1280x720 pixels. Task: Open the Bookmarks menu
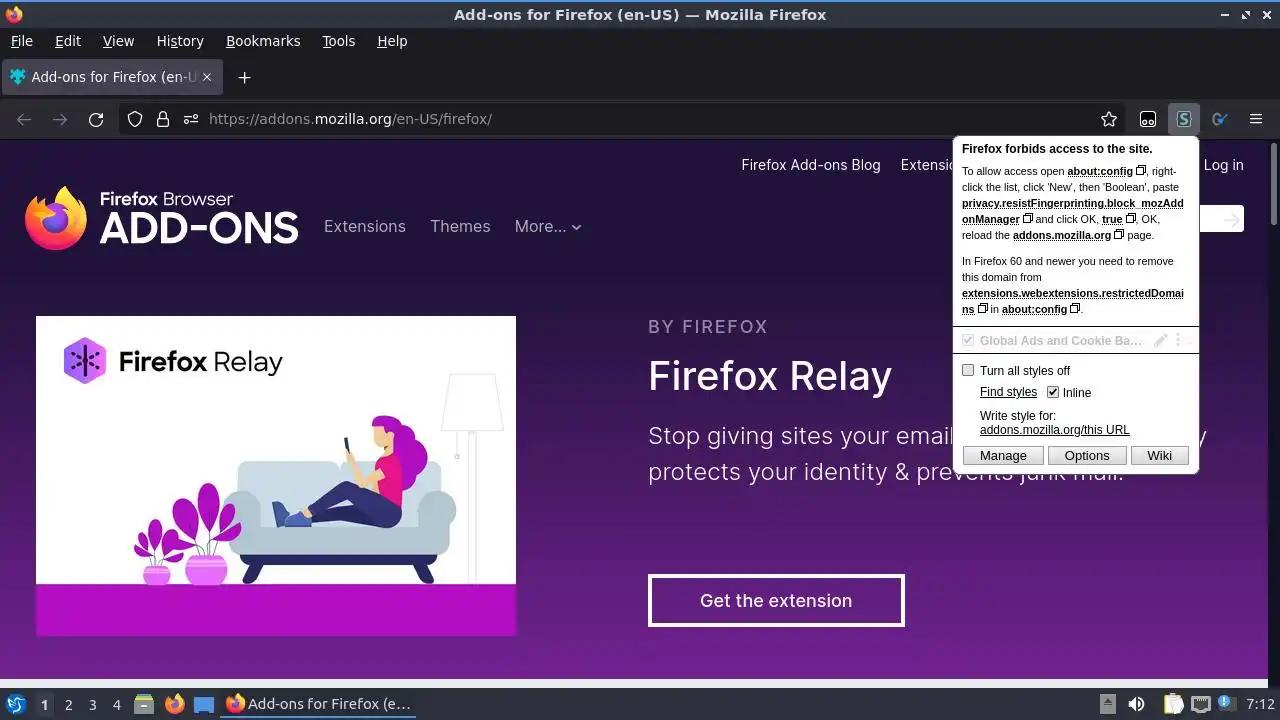point(263,41)
